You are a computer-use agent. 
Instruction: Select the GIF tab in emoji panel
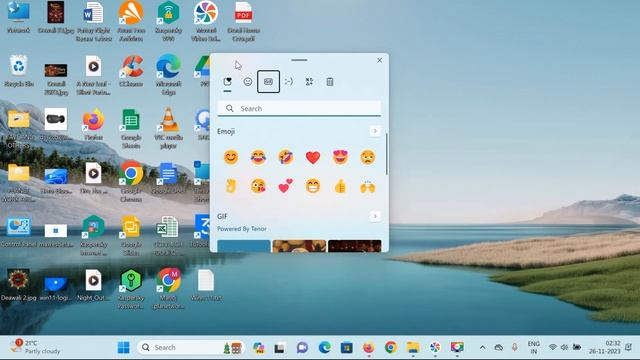point(268,82)
